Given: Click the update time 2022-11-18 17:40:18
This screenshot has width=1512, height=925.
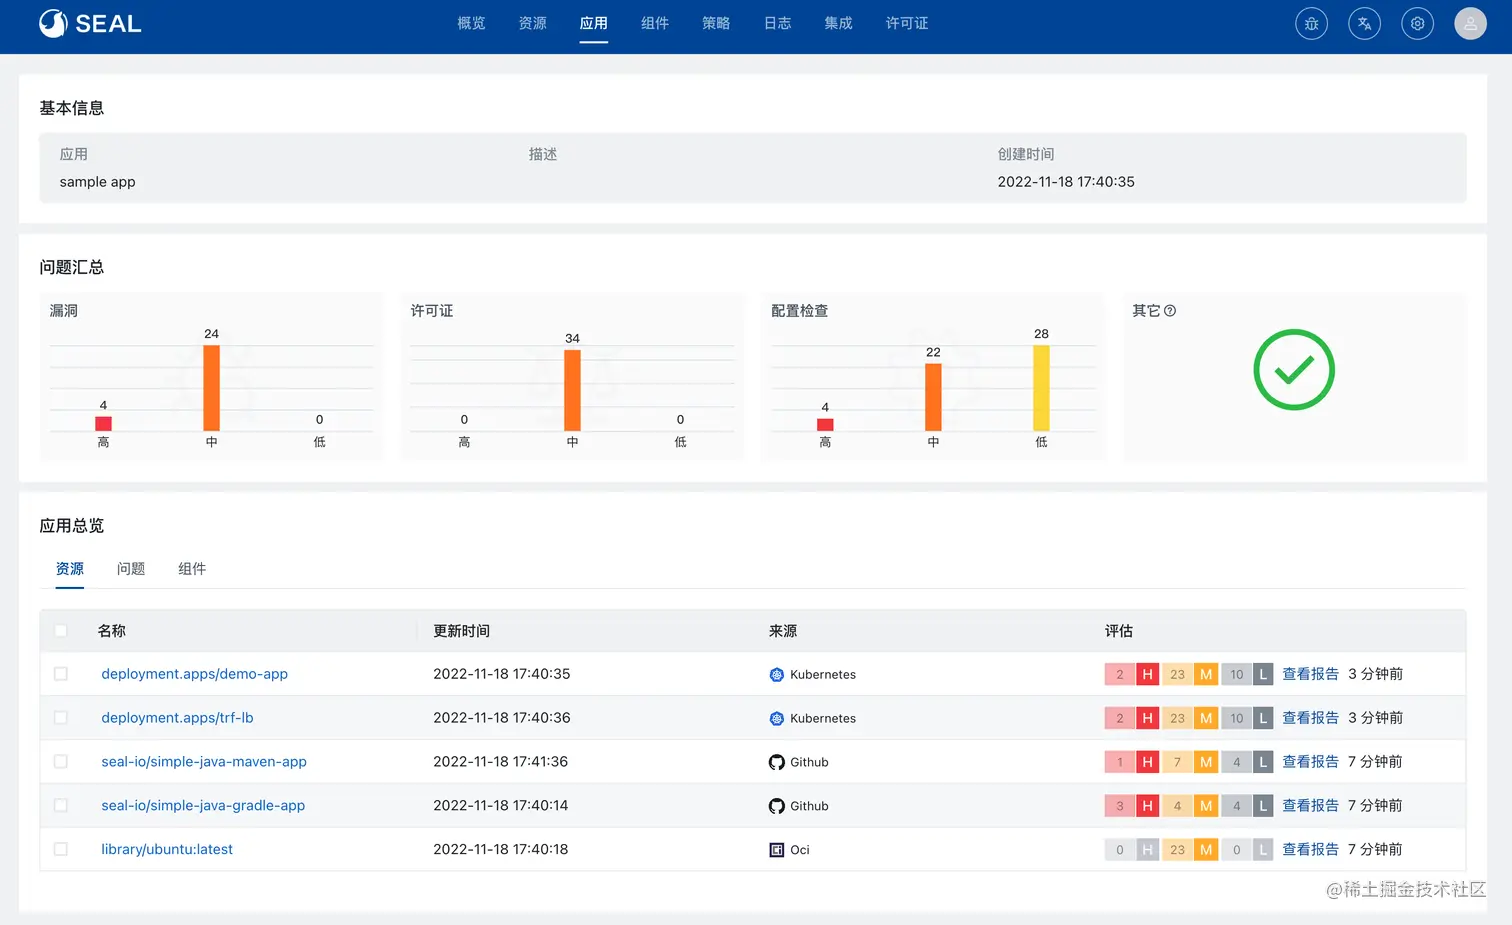Looking at the screenshot, I should [501, 850].
